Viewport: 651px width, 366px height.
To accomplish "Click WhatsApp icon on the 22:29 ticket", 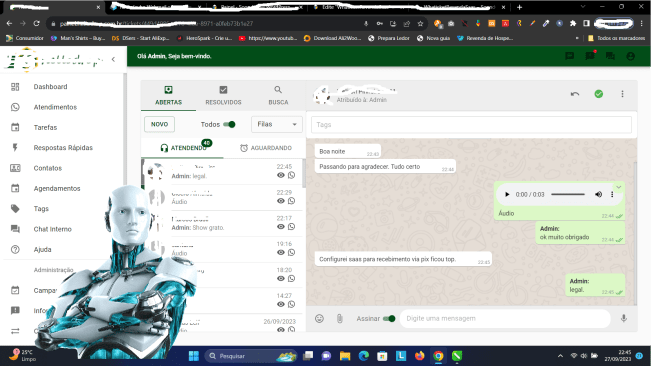I will tap(291, 201).
